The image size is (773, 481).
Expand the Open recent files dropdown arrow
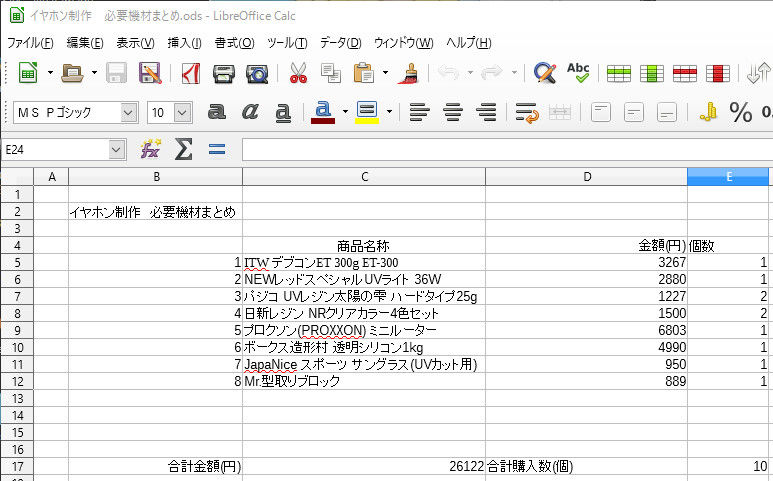(94, 73)
